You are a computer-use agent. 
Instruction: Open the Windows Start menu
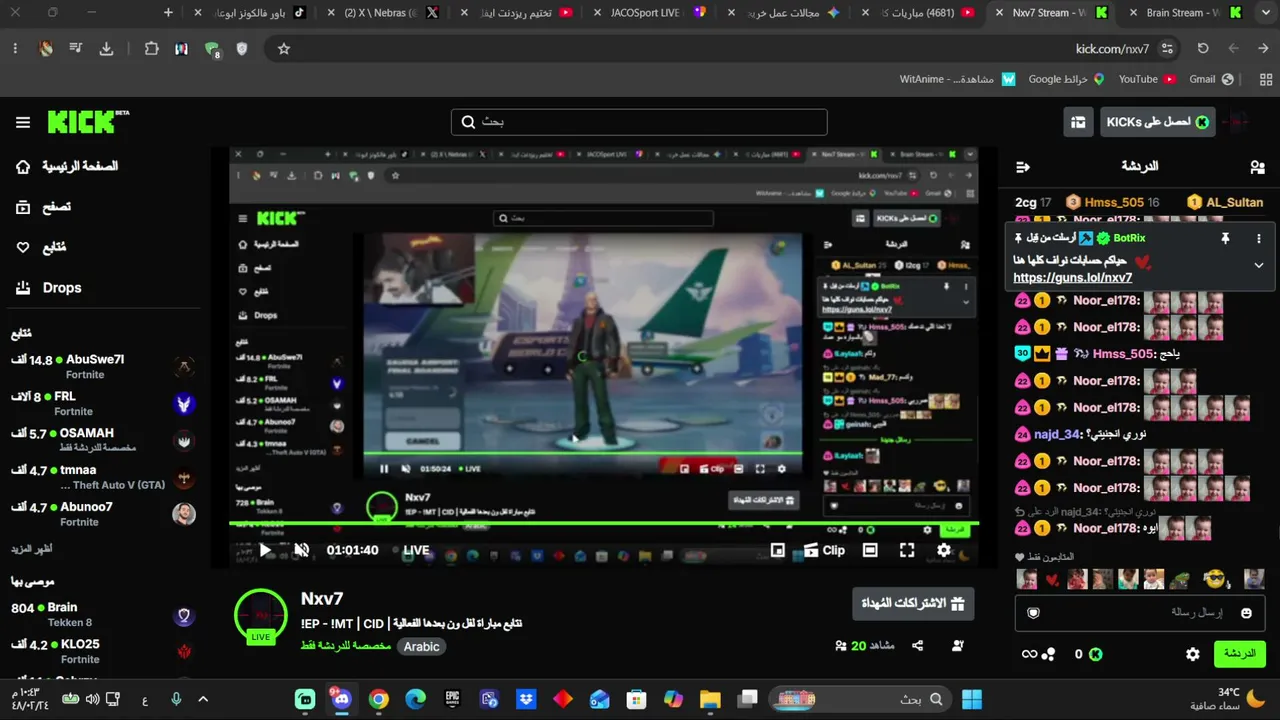pos(971,699)
